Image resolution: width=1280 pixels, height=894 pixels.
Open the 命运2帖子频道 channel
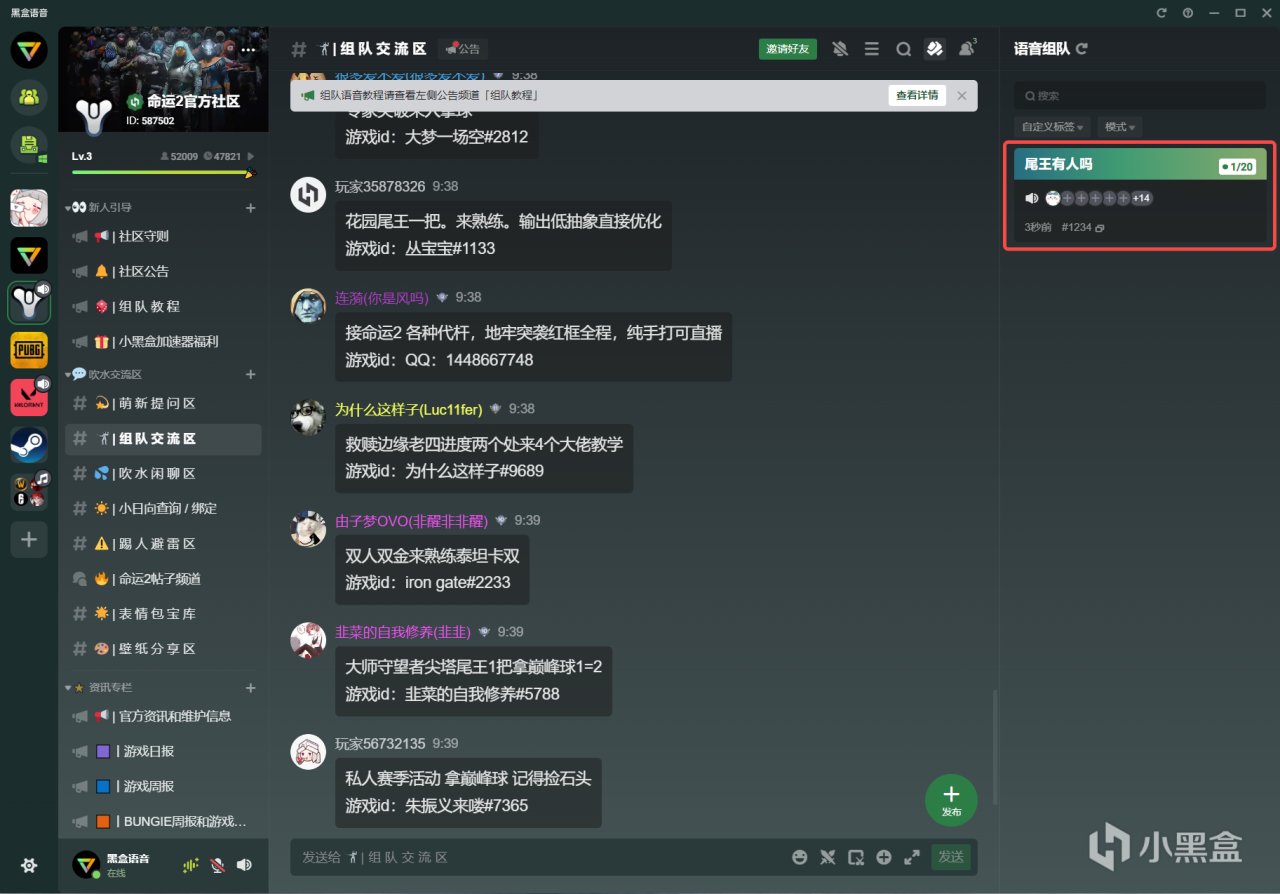163,578
